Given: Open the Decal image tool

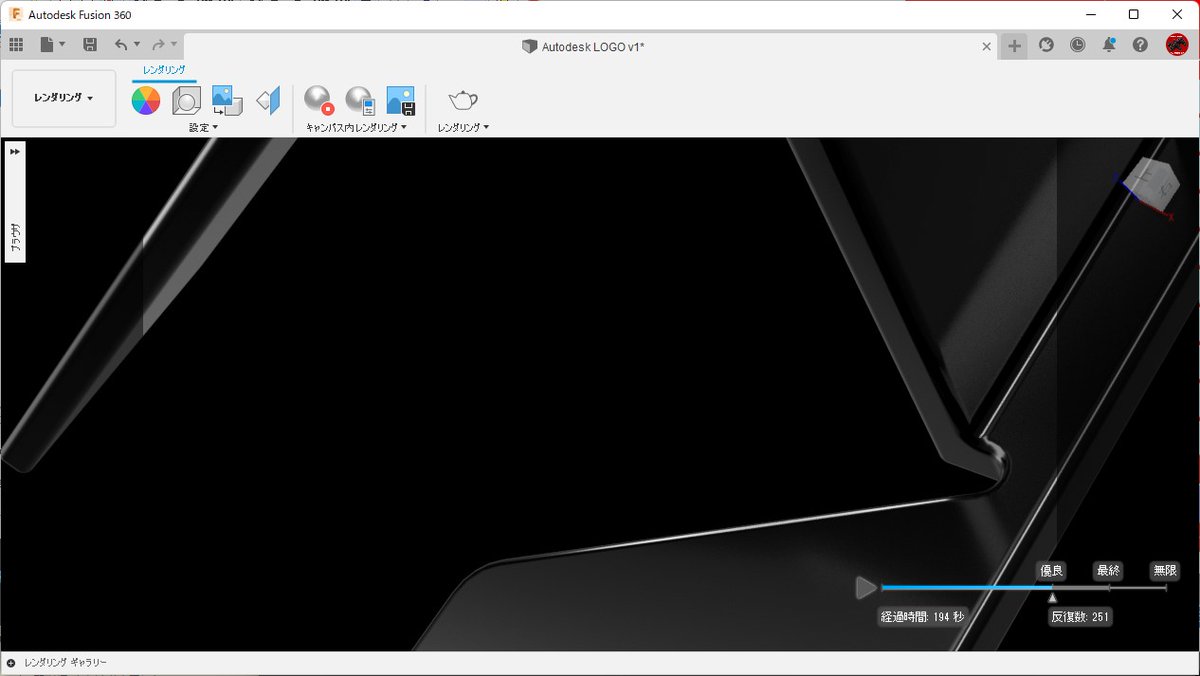Looking at the screenshot, I should (227, 100).
